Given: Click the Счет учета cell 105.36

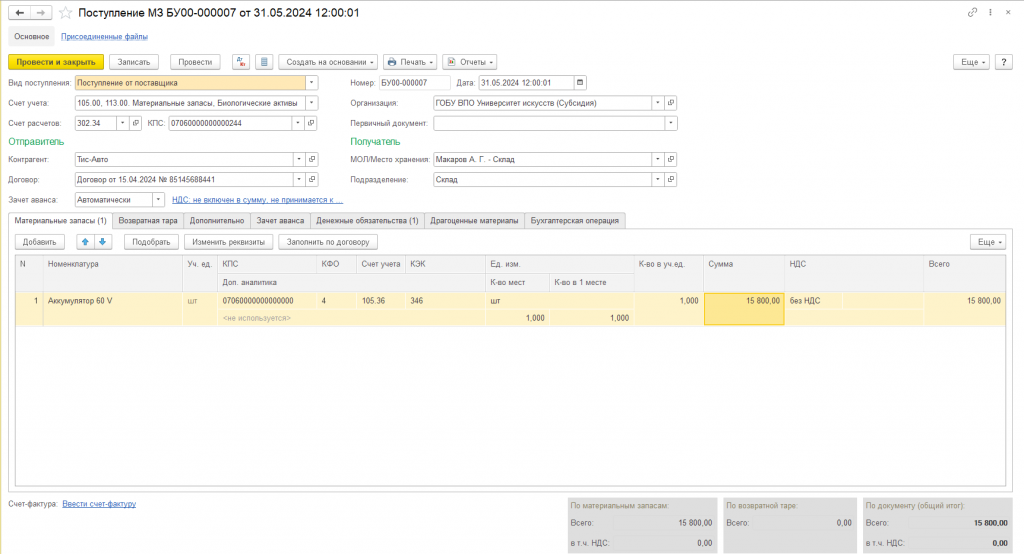Looking at the screenshot, I should (x=380, y=301).
